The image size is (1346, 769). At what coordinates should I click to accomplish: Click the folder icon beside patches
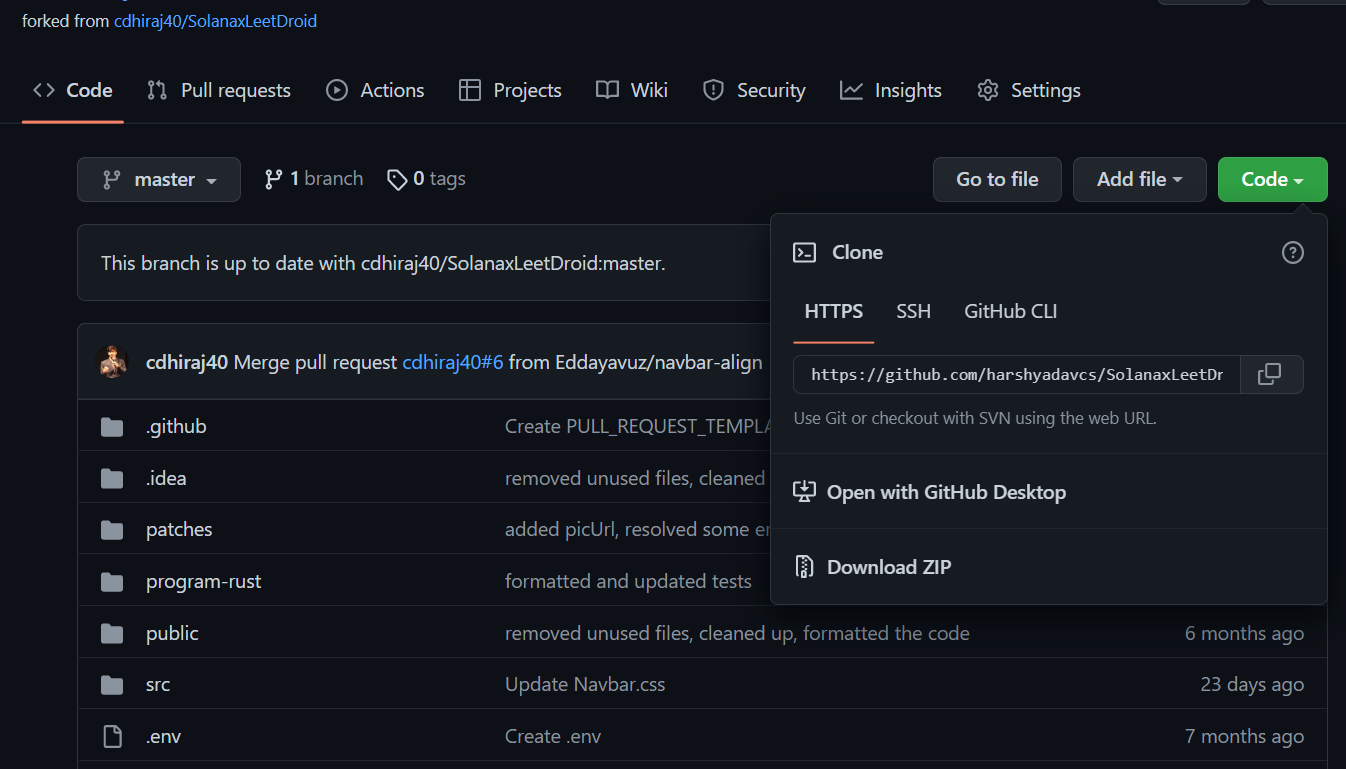[112, 530]
